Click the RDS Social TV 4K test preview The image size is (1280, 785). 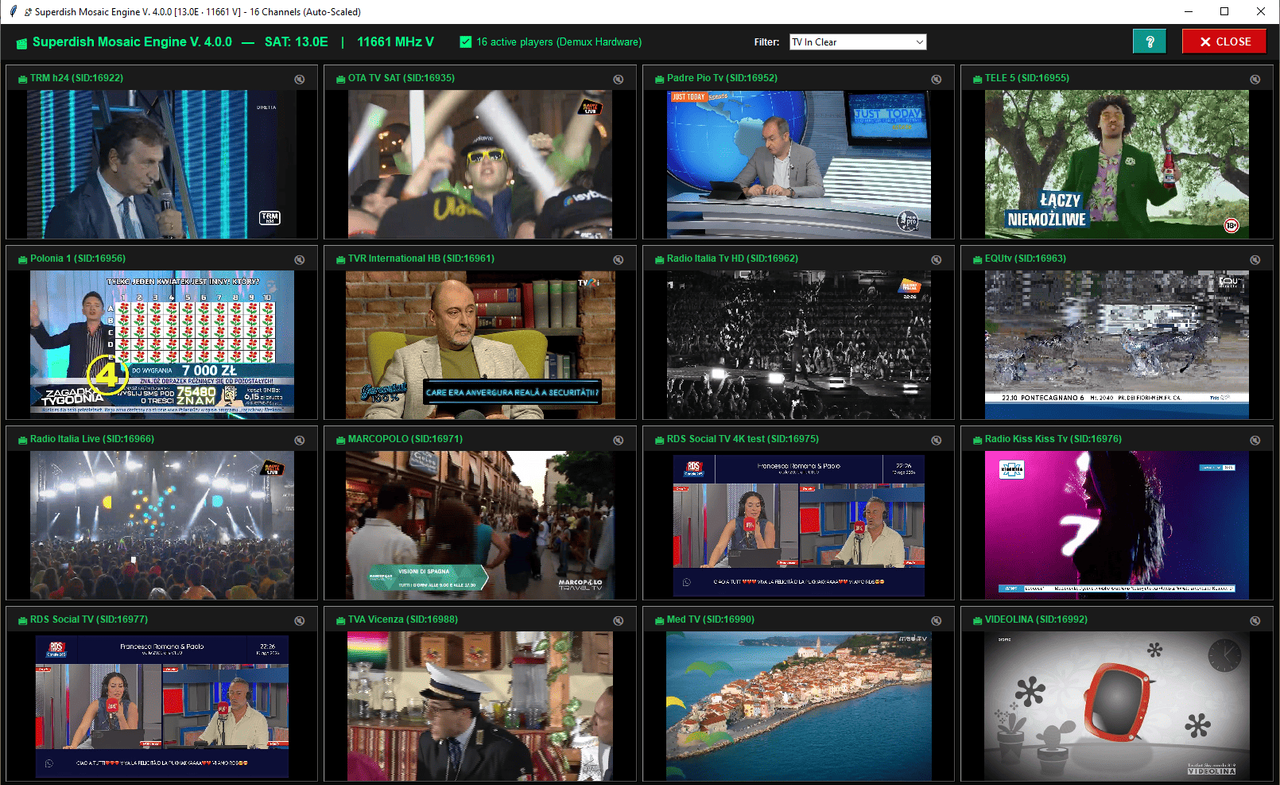[799, 525]
